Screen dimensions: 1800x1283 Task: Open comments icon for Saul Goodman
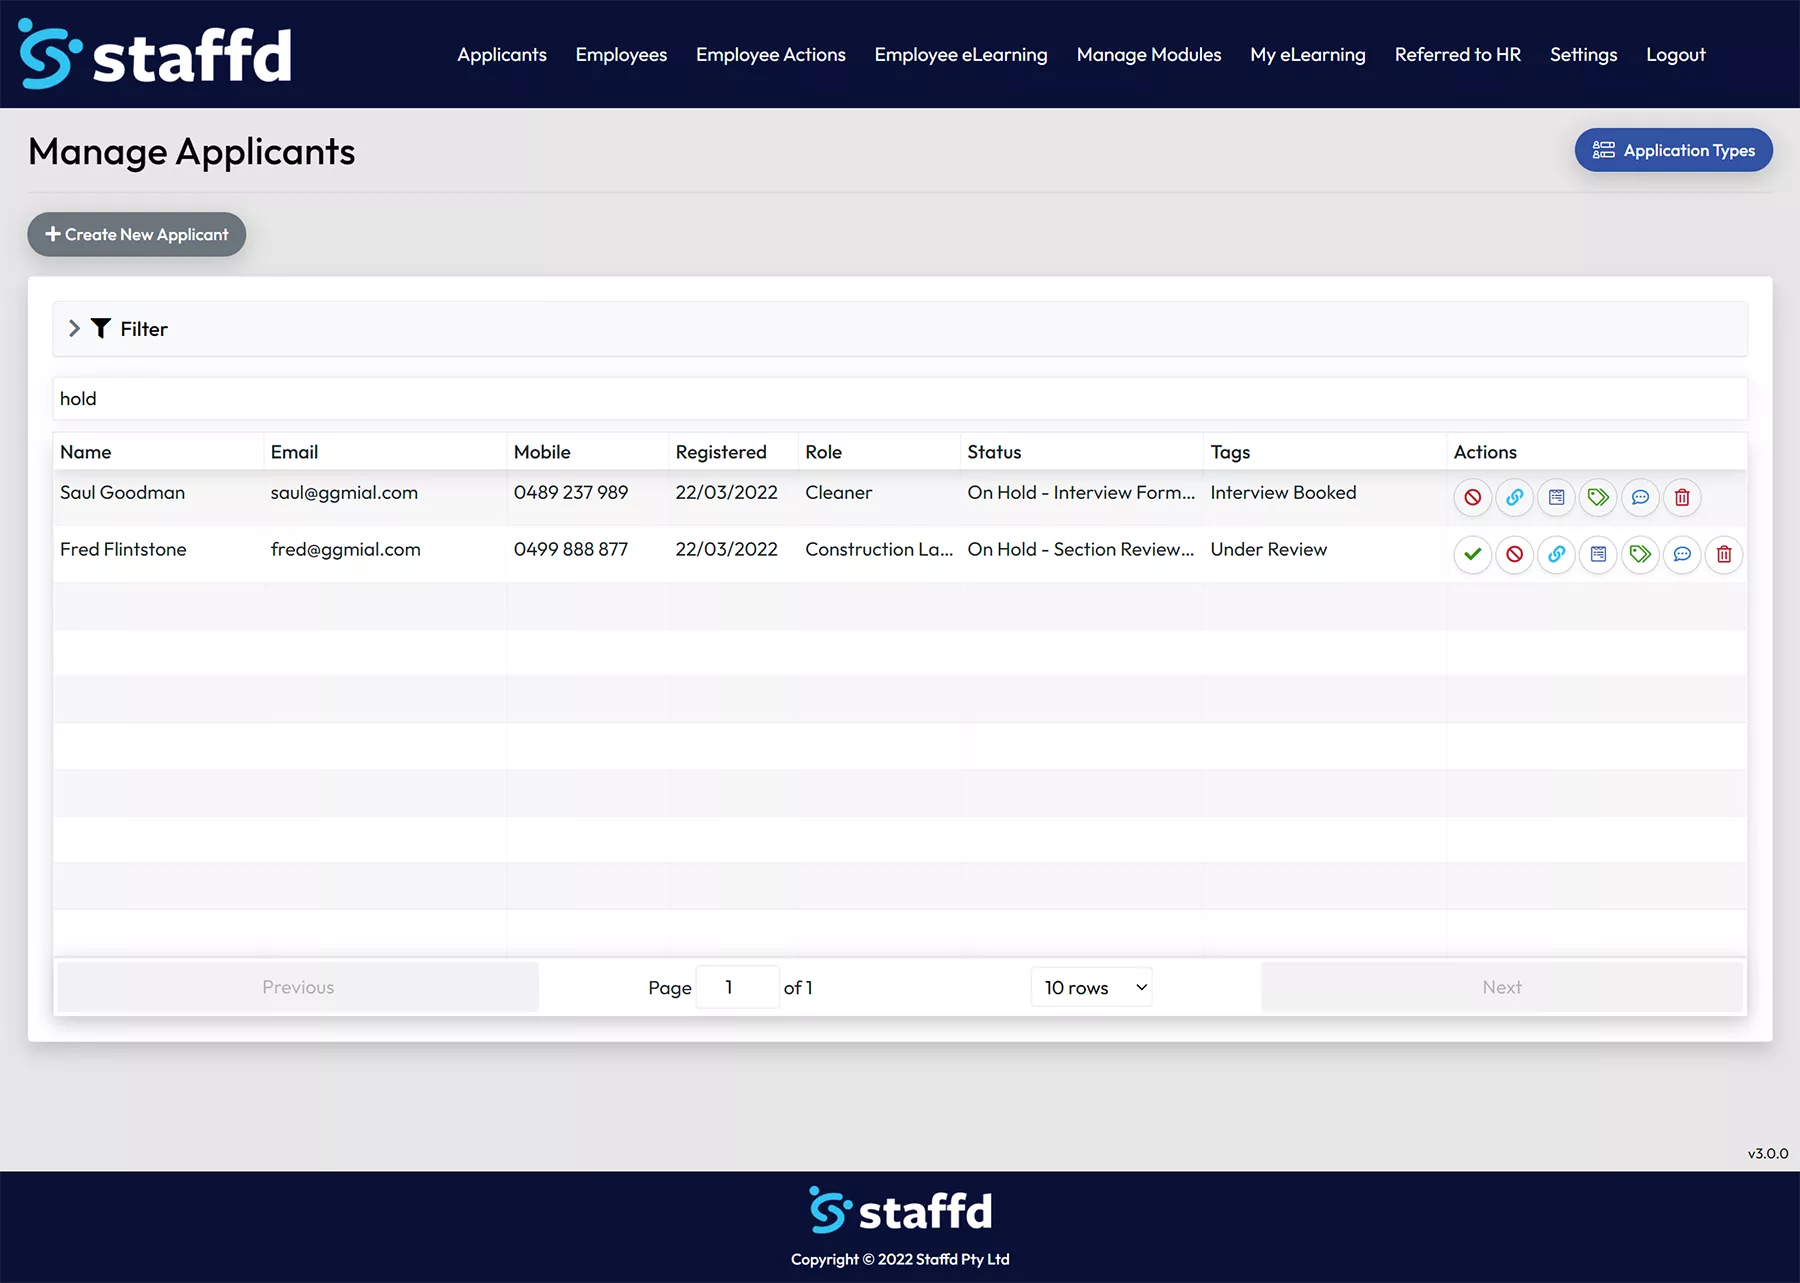tap(1640, 497)
